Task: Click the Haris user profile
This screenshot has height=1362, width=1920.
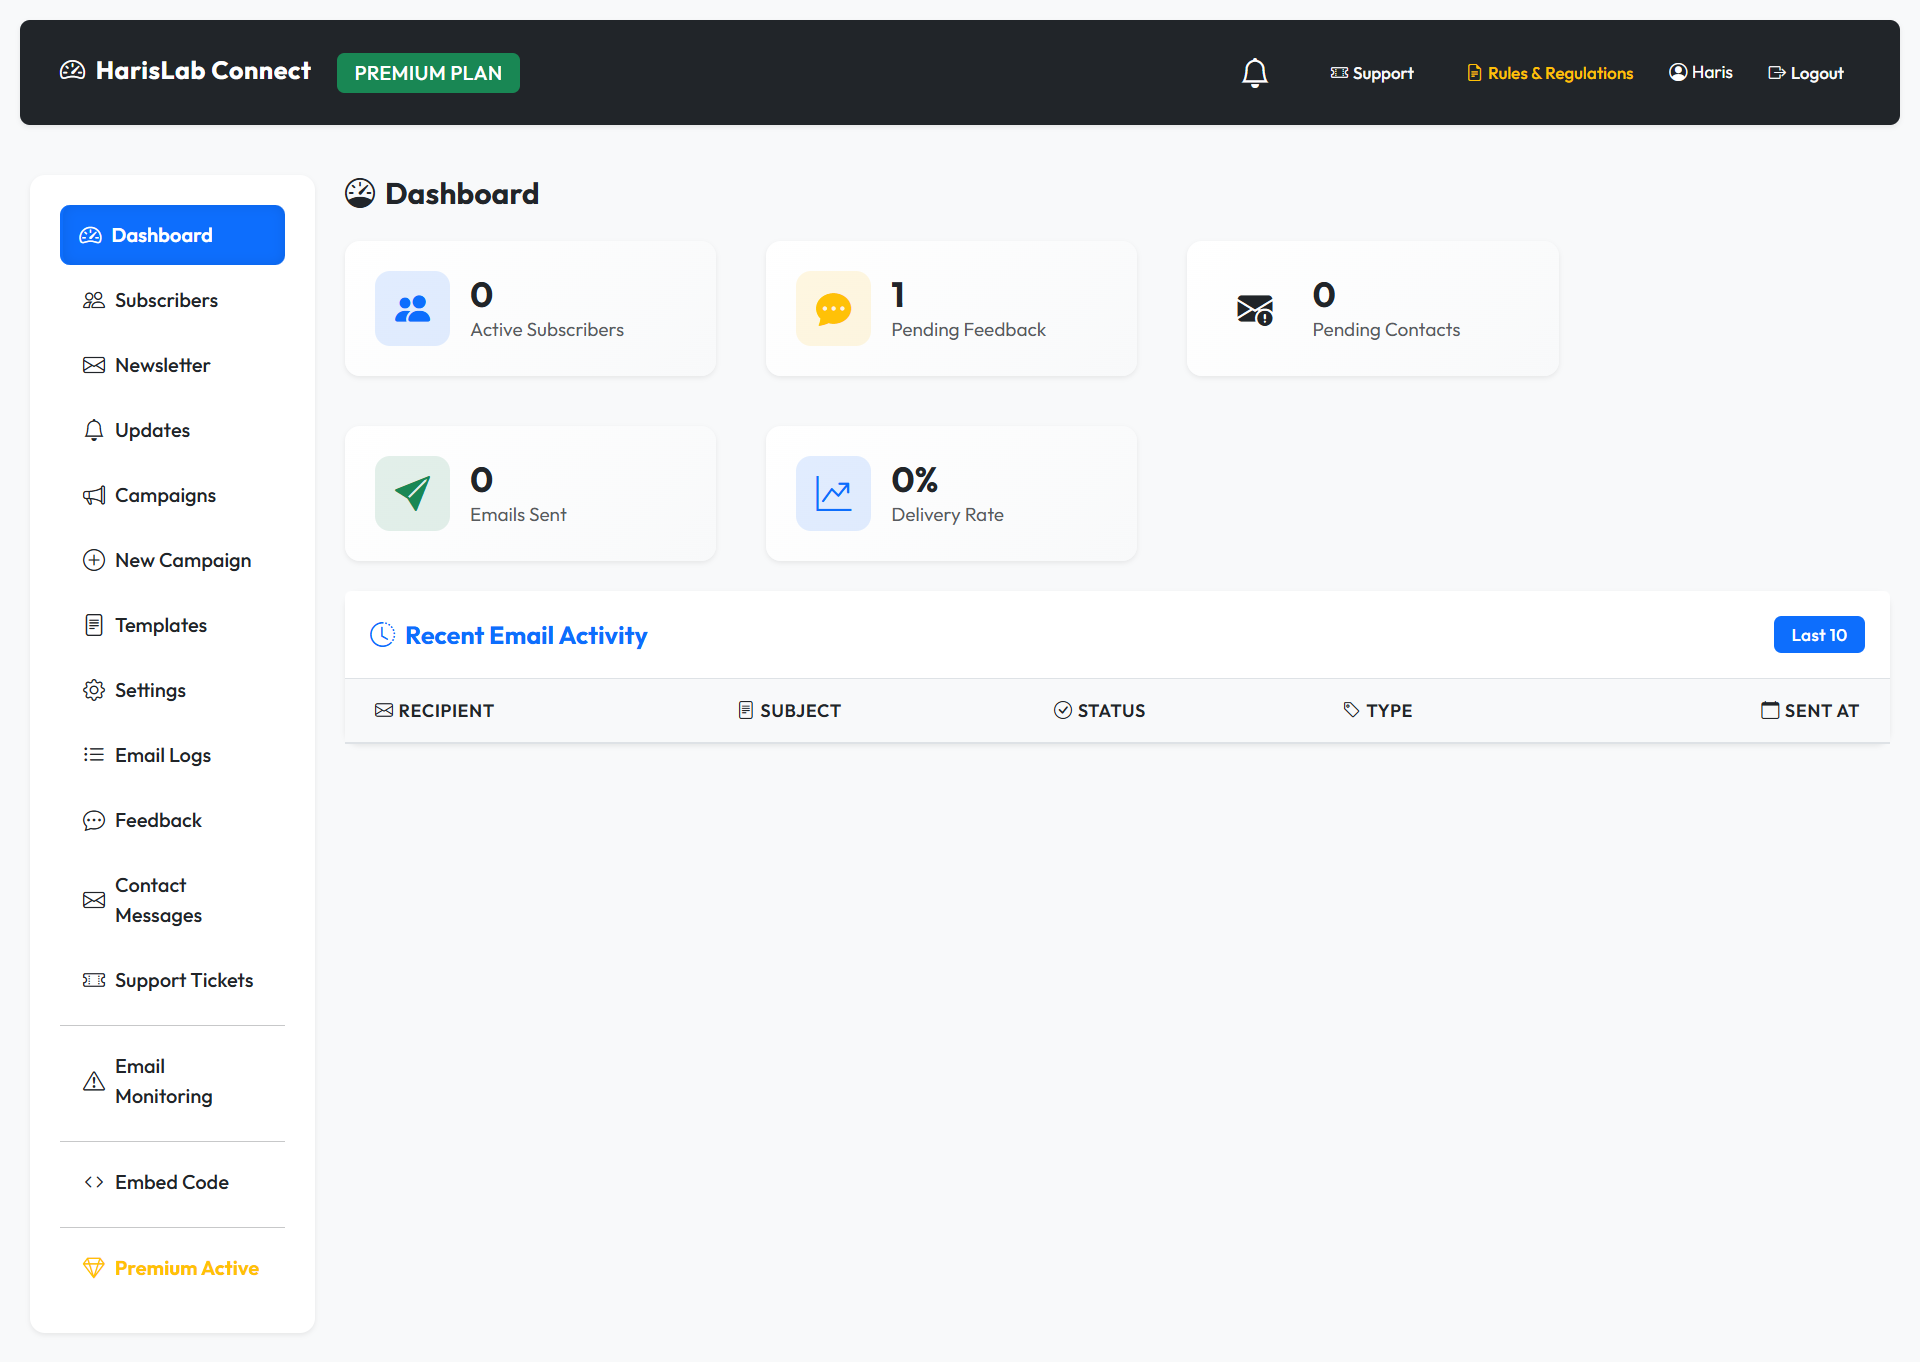Action: [x=1700, y=72]
